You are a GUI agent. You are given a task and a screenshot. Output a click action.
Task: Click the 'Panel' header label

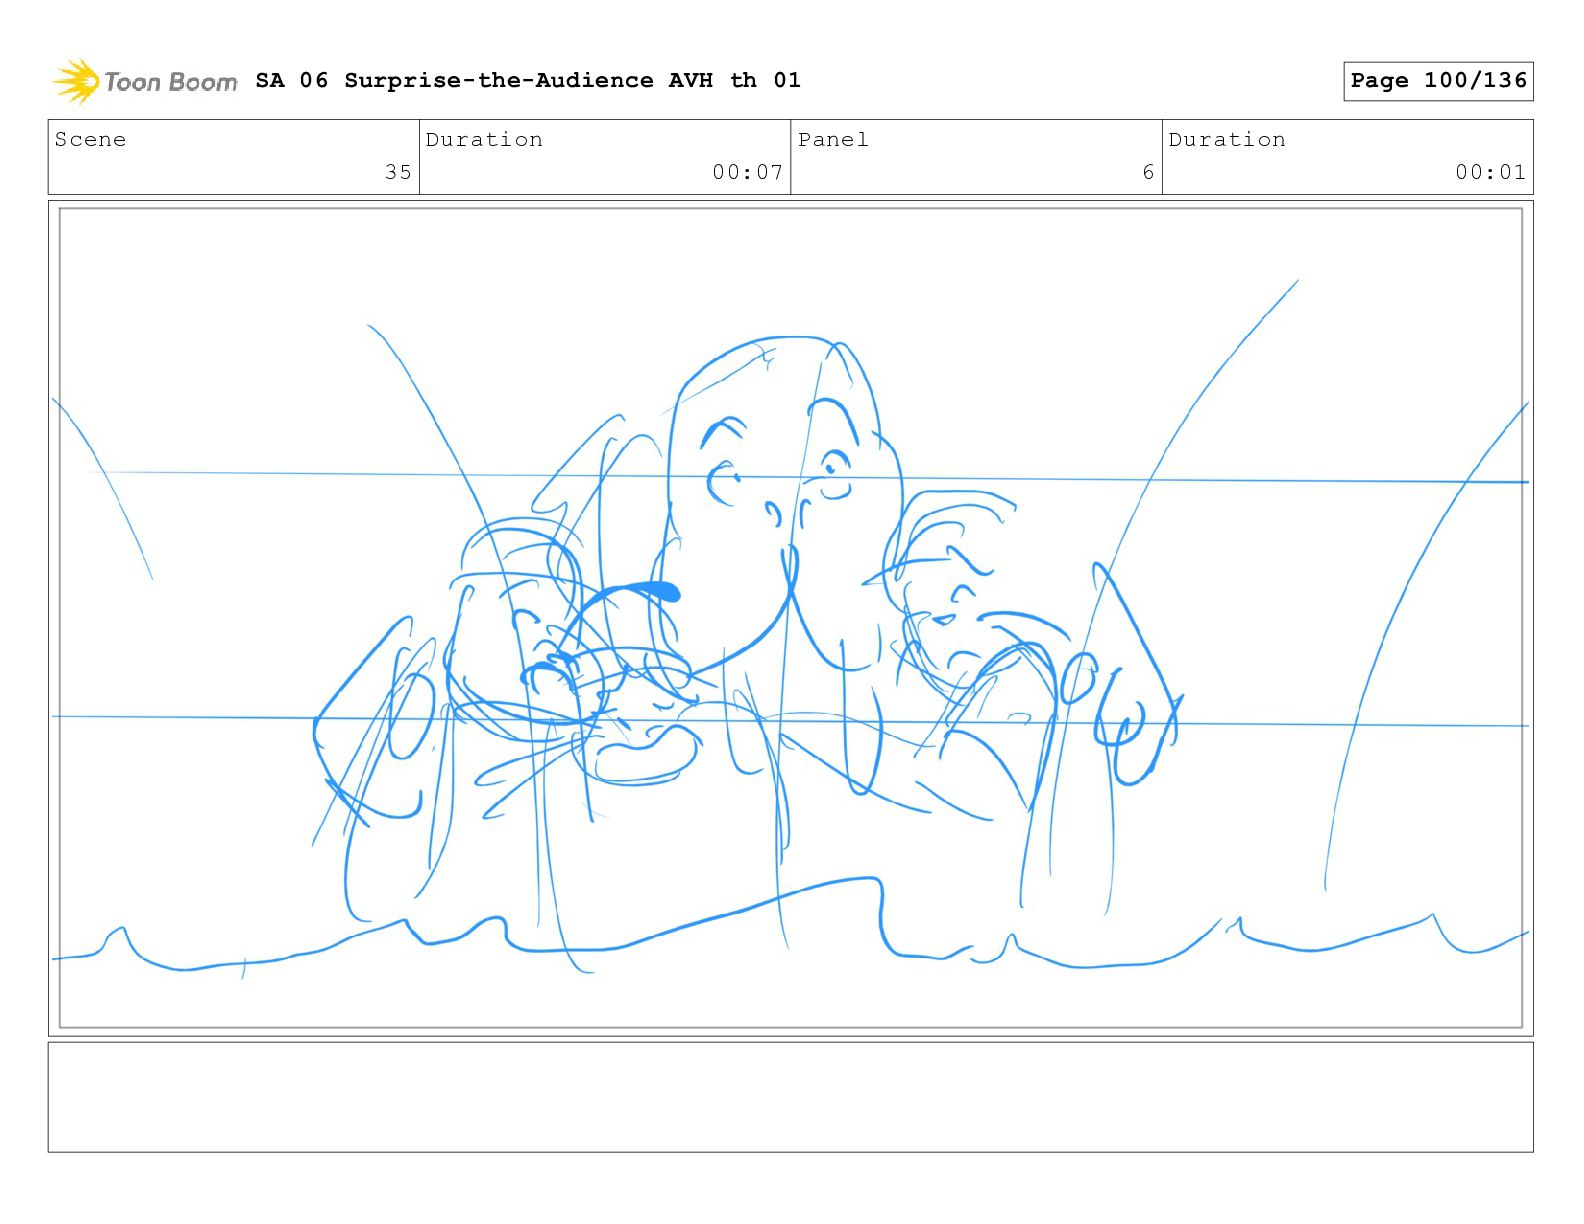pos(833,140)
